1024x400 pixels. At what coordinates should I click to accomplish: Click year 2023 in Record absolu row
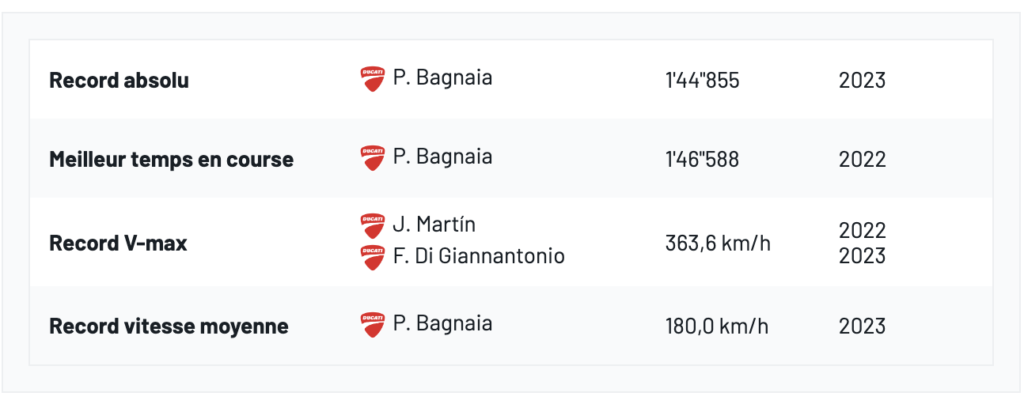862,80
